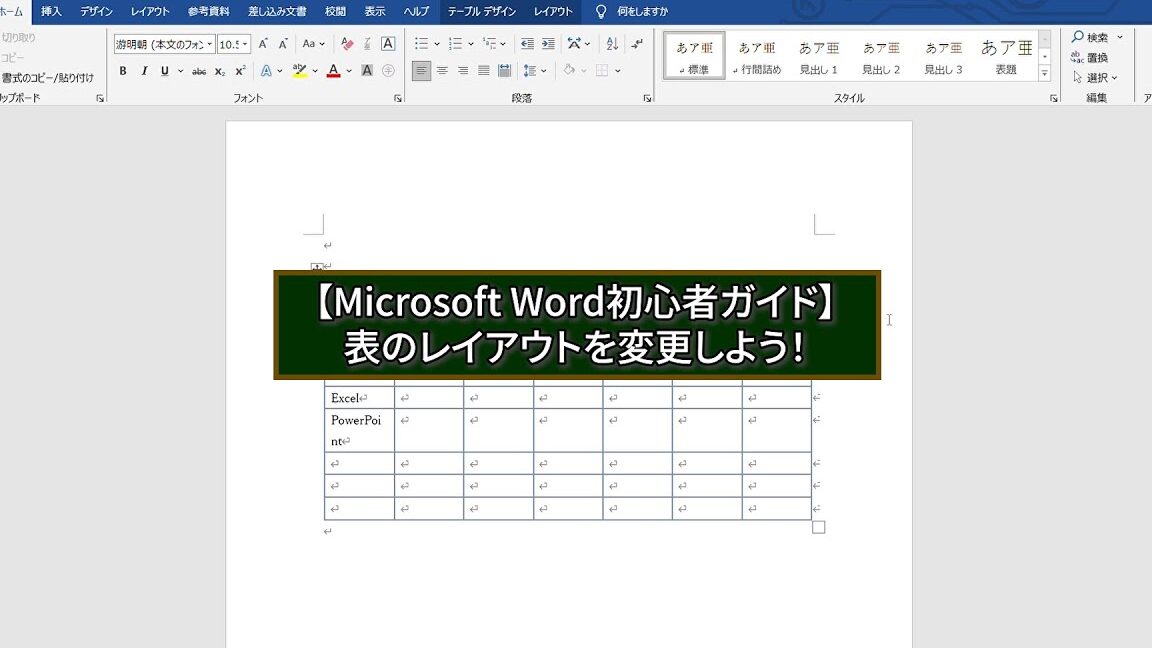
Task: Open the font name combo box
Action: [165, 44]
